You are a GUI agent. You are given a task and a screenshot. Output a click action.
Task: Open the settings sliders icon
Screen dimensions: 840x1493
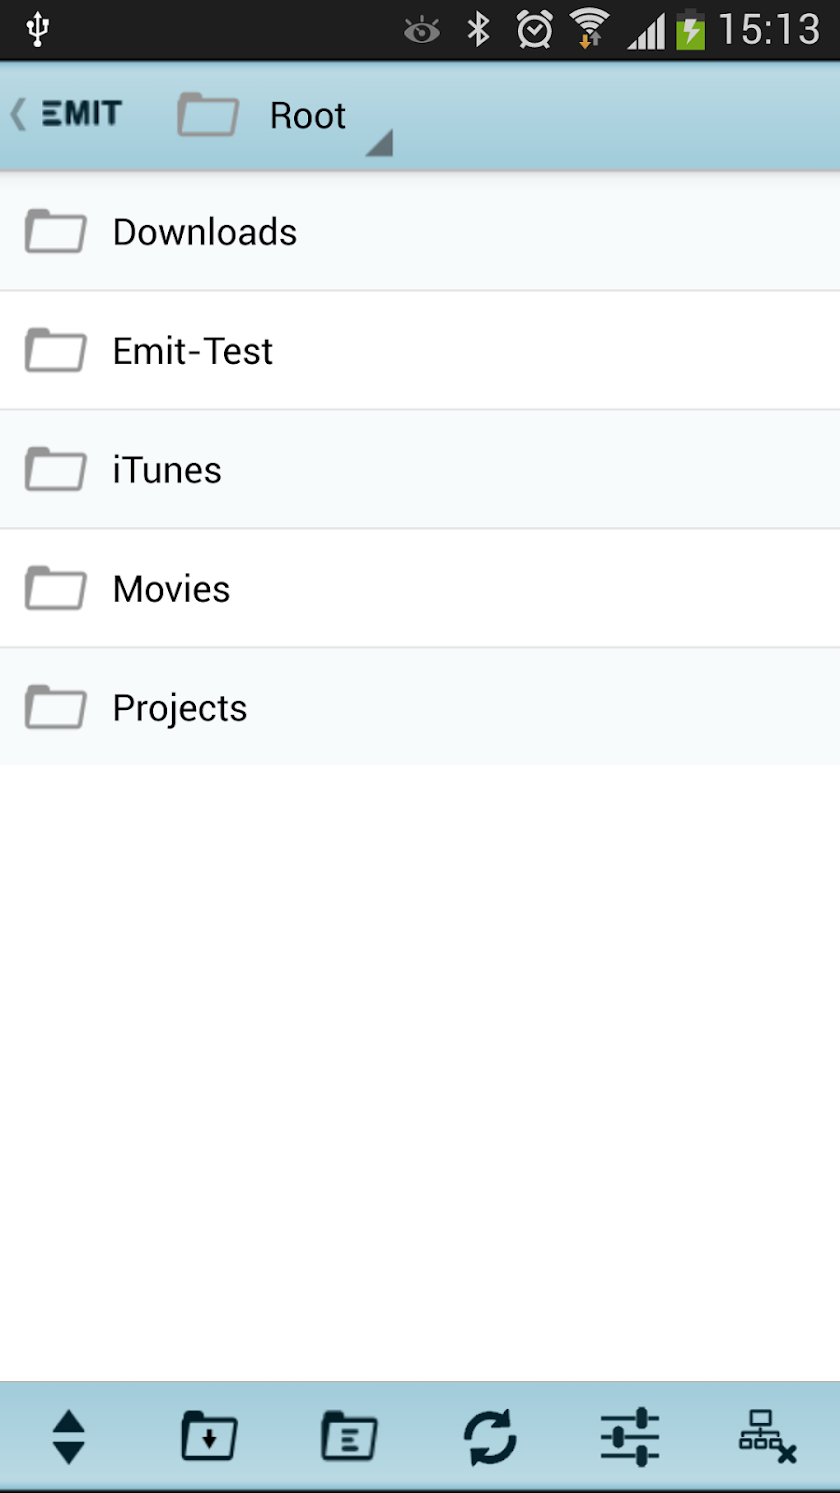coord(630,1437)
